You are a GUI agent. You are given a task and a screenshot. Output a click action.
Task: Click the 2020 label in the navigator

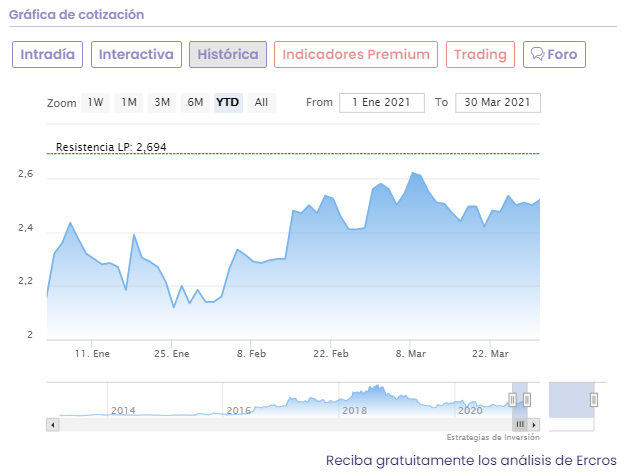pyautogui.click(x=470, y=410)
